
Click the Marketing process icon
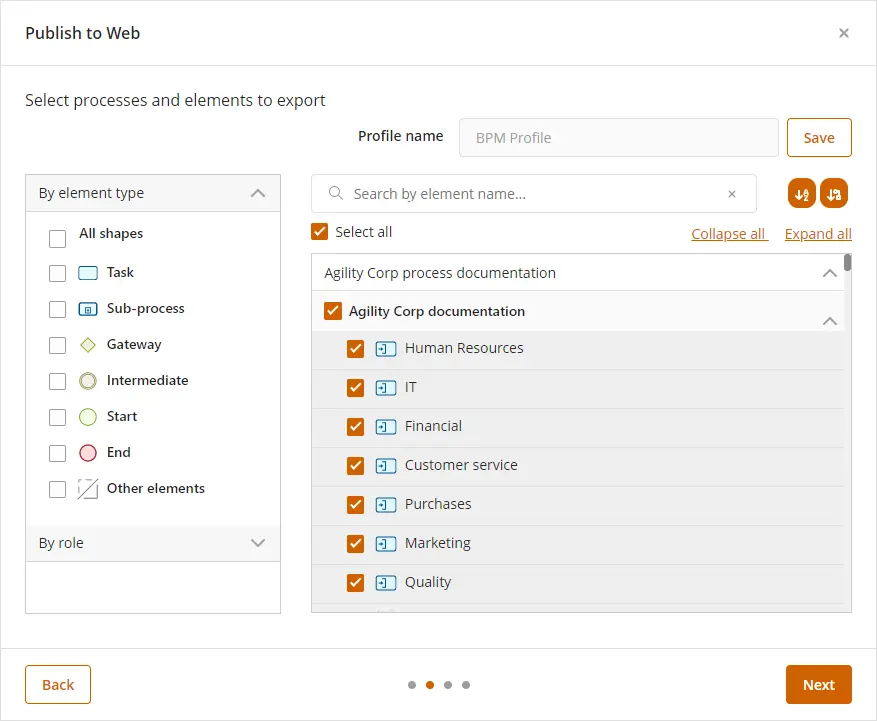[386, 544]
